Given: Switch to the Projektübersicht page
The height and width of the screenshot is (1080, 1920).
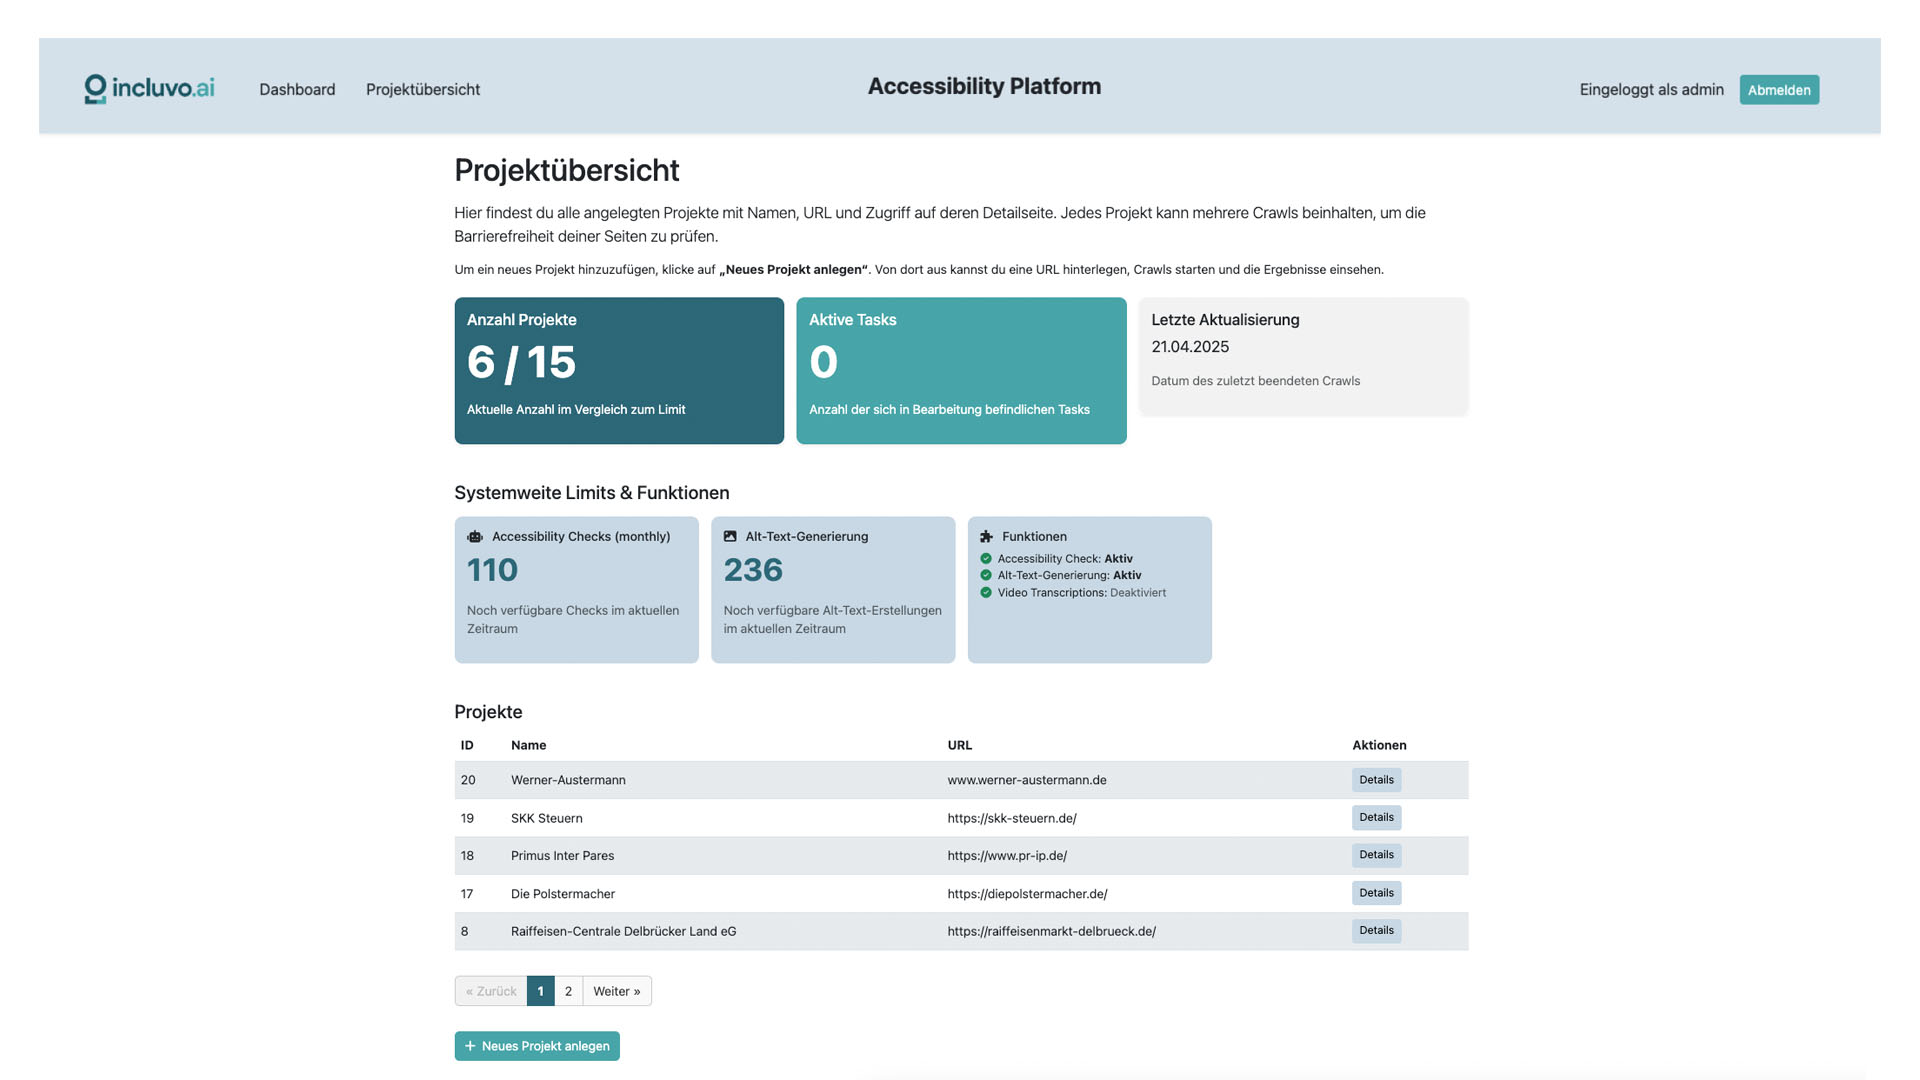Looking at the screenshot, I should click(423, 89).
